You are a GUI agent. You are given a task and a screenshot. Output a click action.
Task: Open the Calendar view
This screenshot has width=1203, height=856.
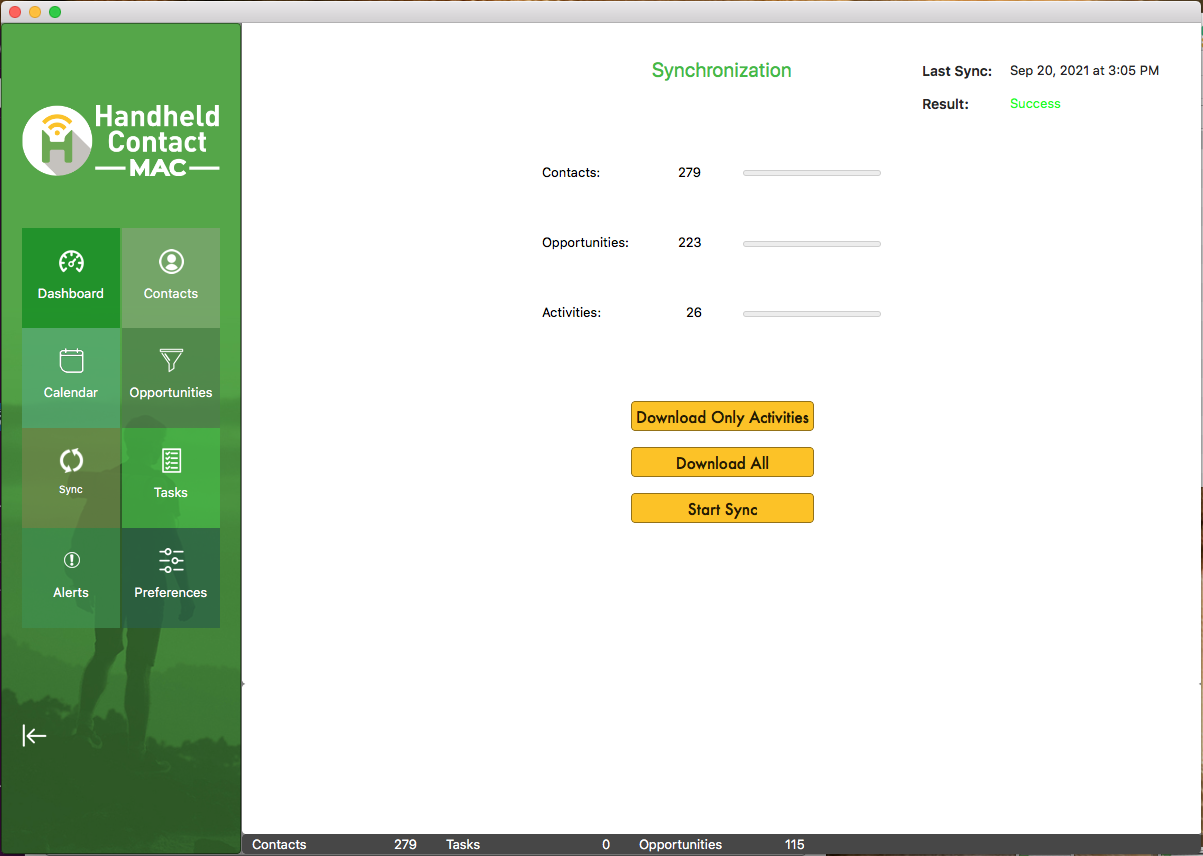tap(70, 377)
